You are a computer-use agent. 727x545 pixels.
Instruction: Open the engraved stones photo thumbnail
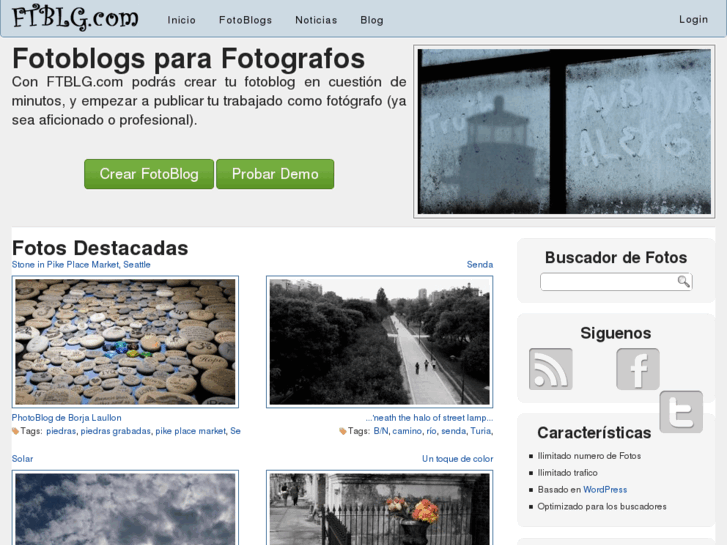coord(125,342)
